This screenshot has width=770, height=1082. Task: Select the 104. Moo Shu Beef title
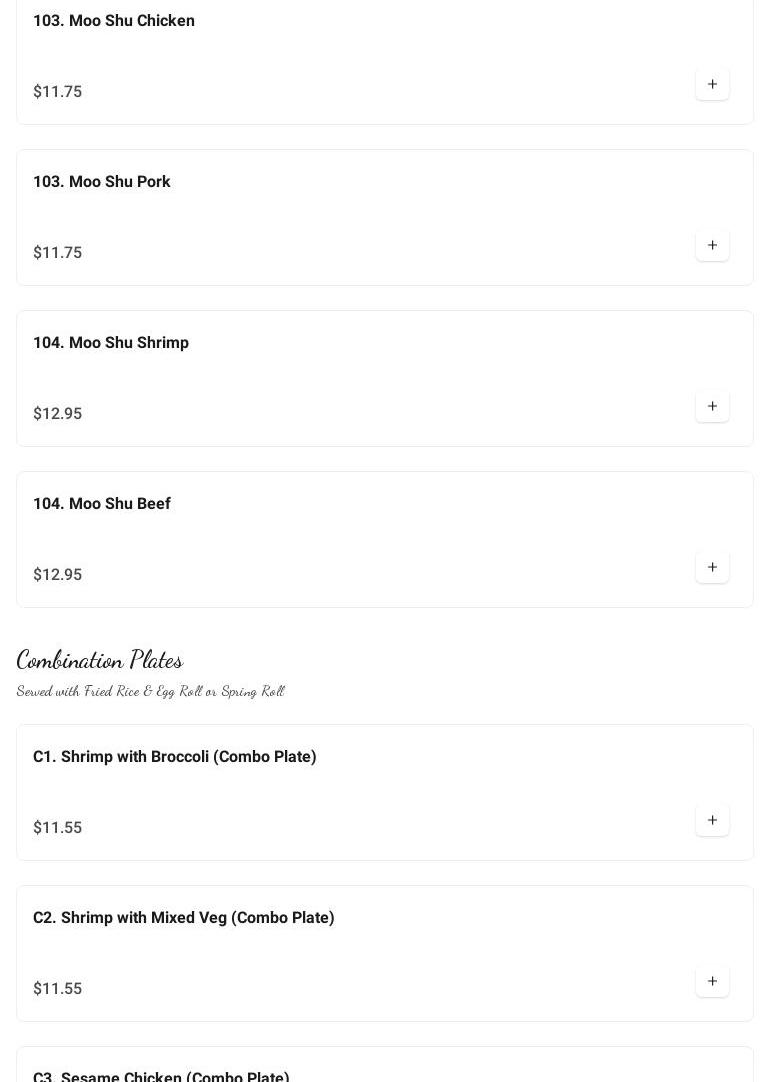pyautogui.click(x=102, y=504)
